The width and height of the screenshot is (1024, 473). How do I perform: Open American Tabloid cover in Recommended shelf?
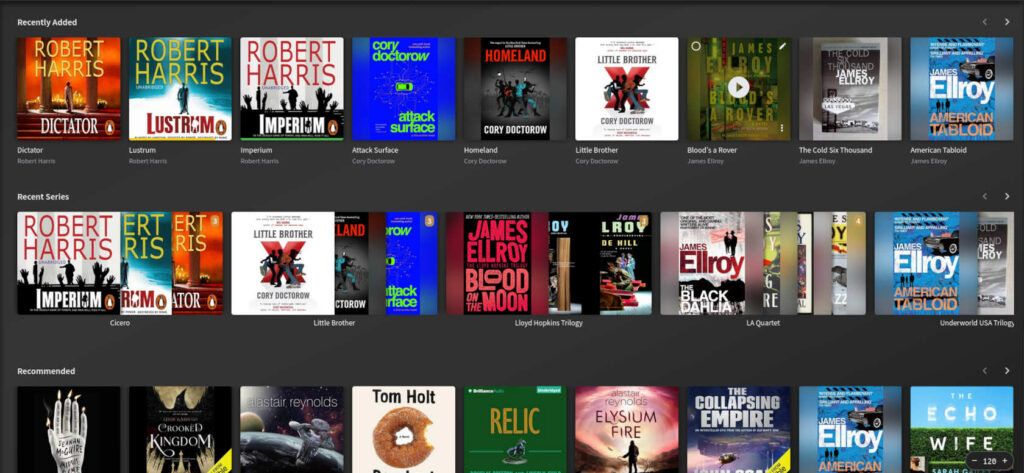[x=850, y=429]
